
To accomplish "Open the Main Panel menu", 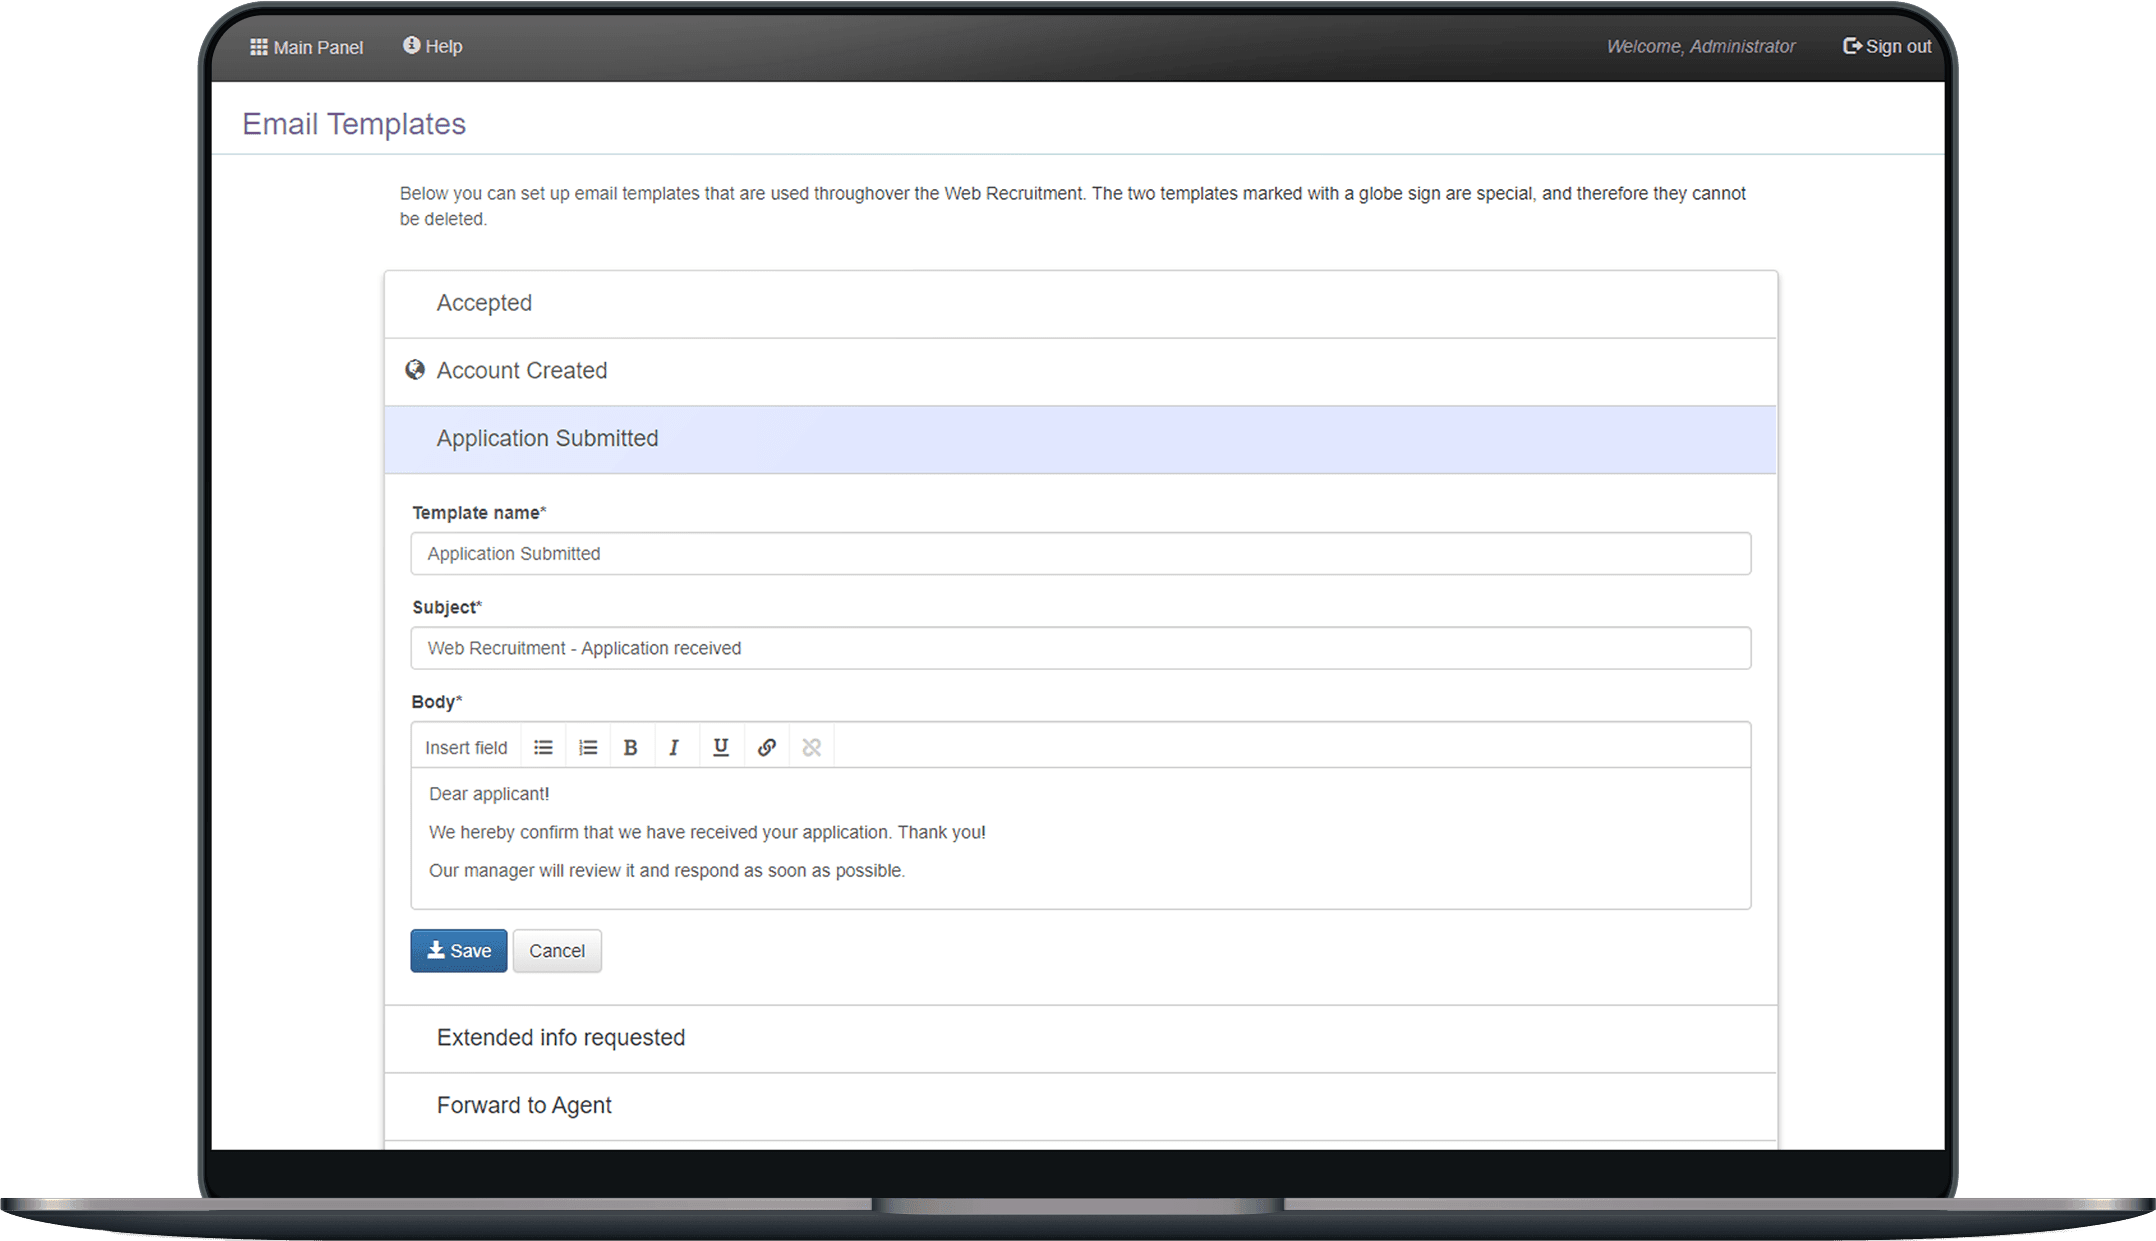I will 306,47.
